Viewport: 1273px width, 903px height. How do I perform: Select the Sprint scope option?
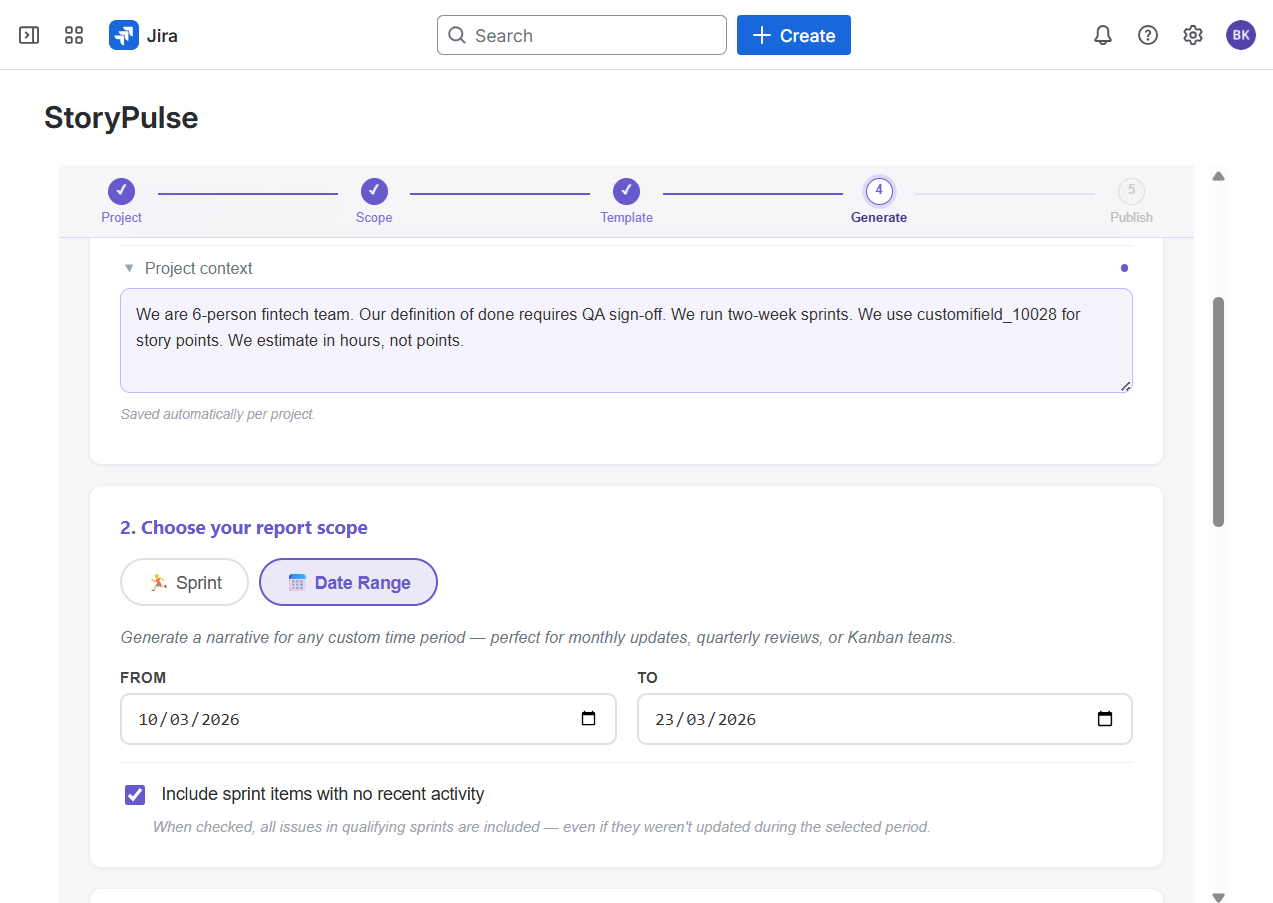tap(184, 582)
